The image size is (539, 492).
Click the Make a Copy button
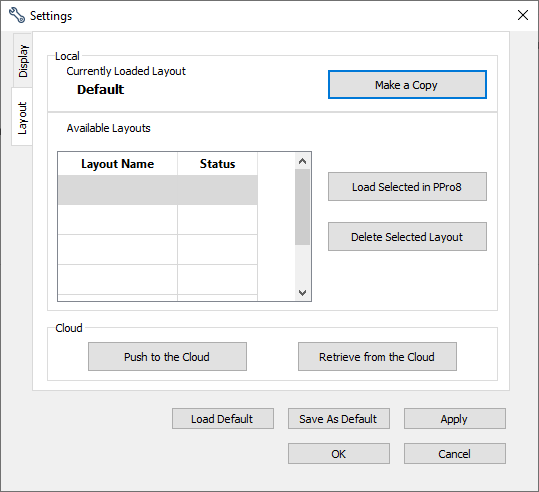point(407,85)
